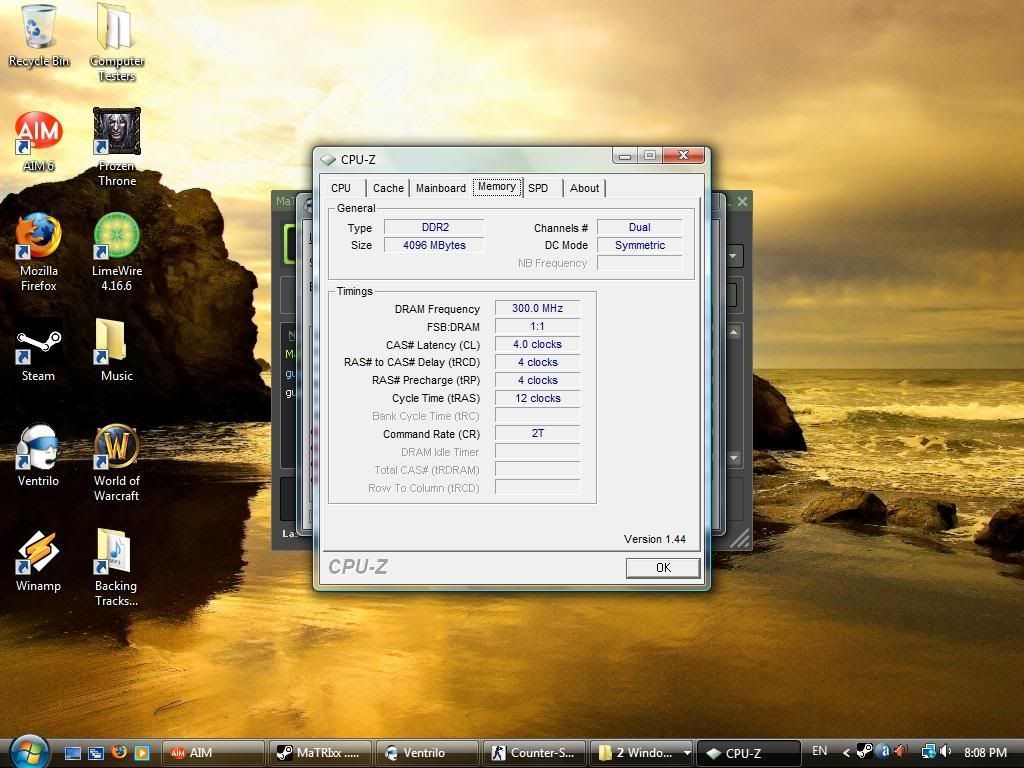Open the AIM 6 desktop icon
This screenshot has height=768, width=1024.
pos(37,132)
